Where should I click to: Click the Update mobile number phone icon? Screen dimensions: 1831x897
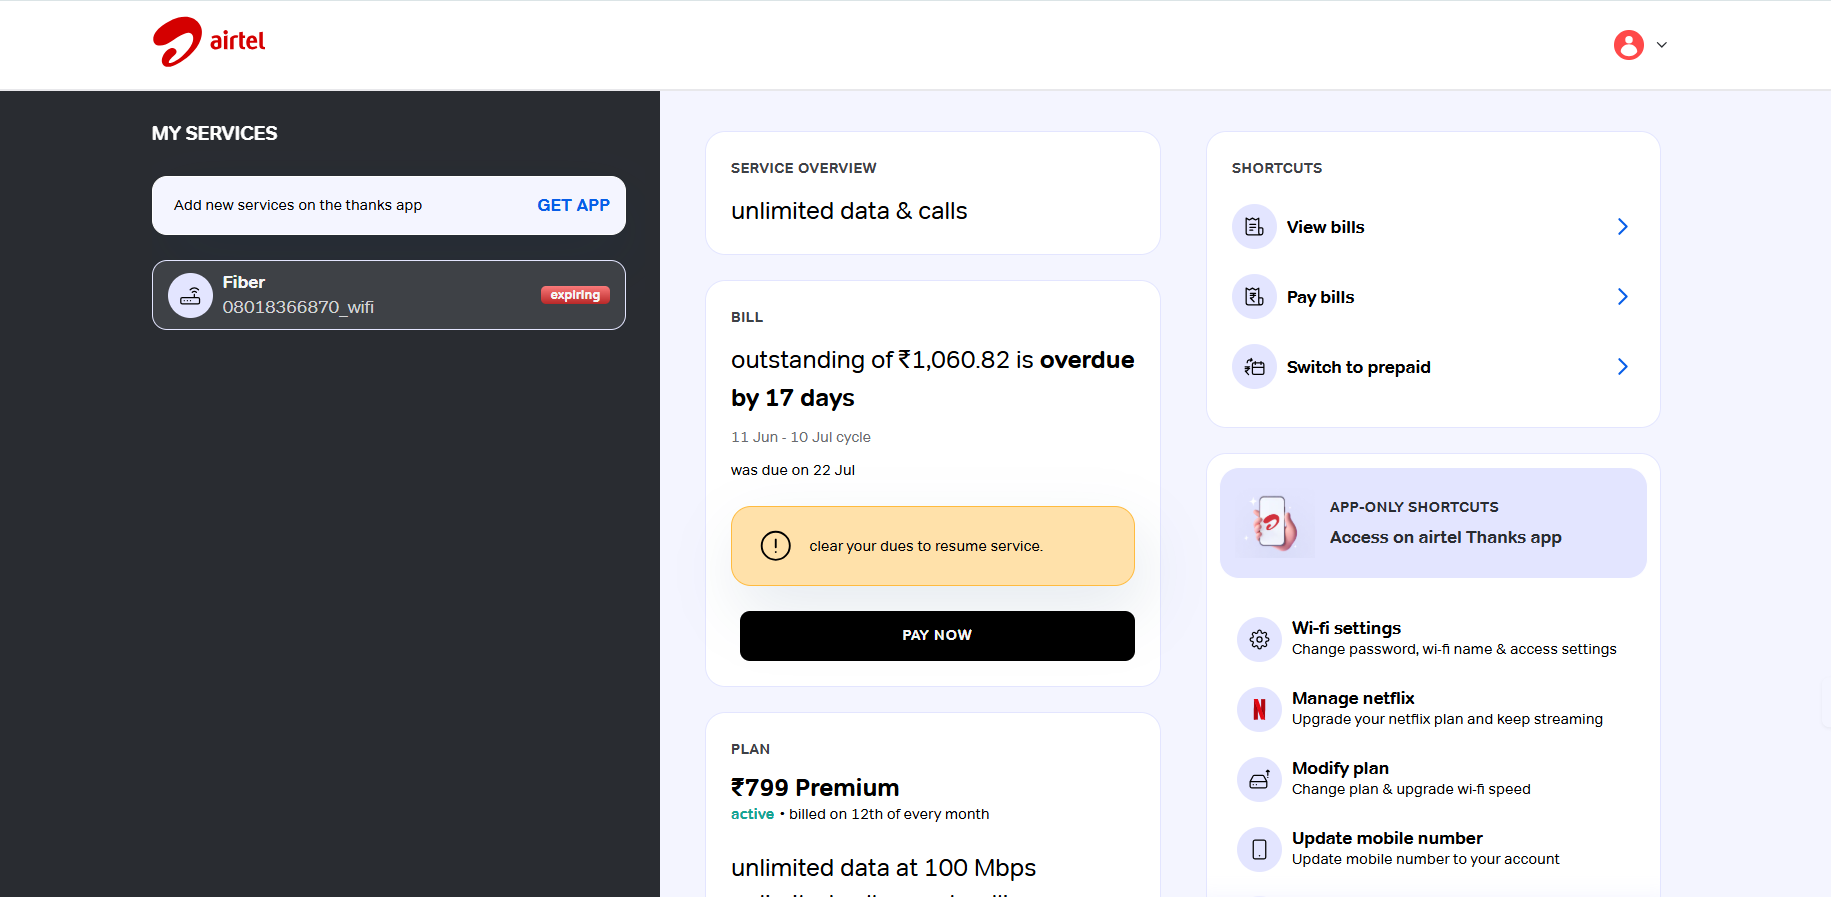tap(1259, 849)
